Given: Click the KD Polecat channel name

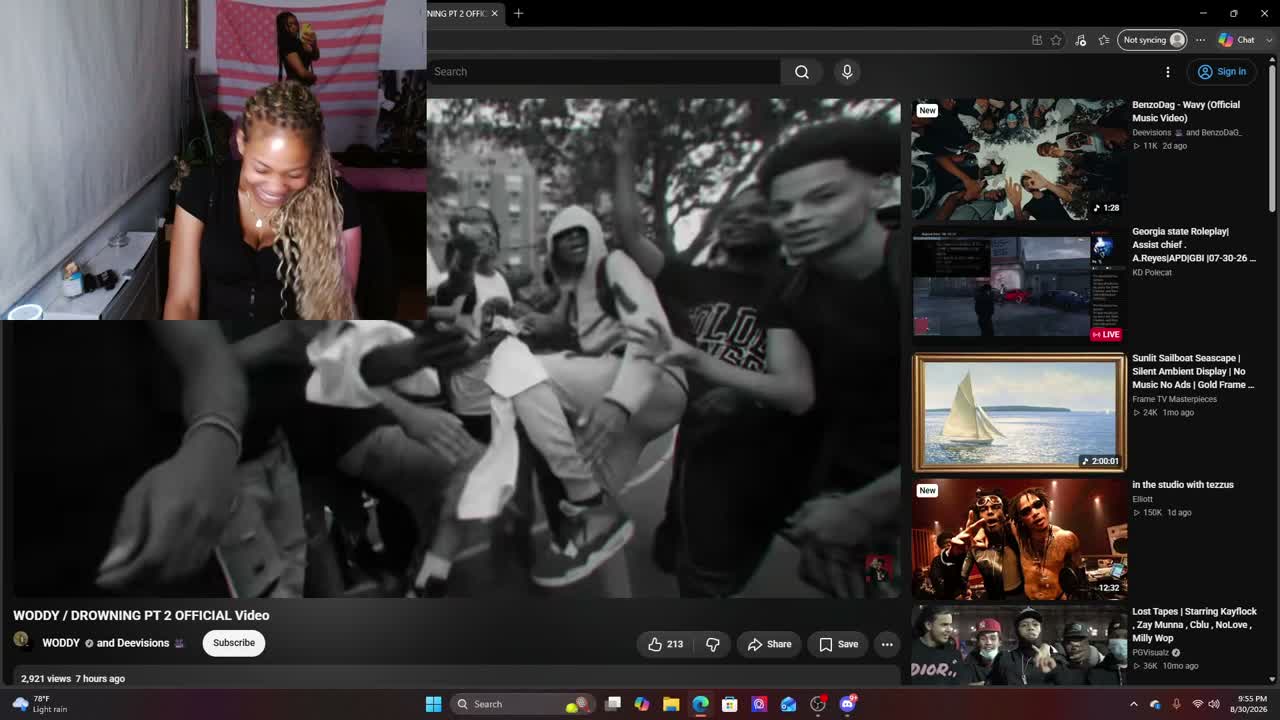Looking at the screenshot, I should (1152, 272).
